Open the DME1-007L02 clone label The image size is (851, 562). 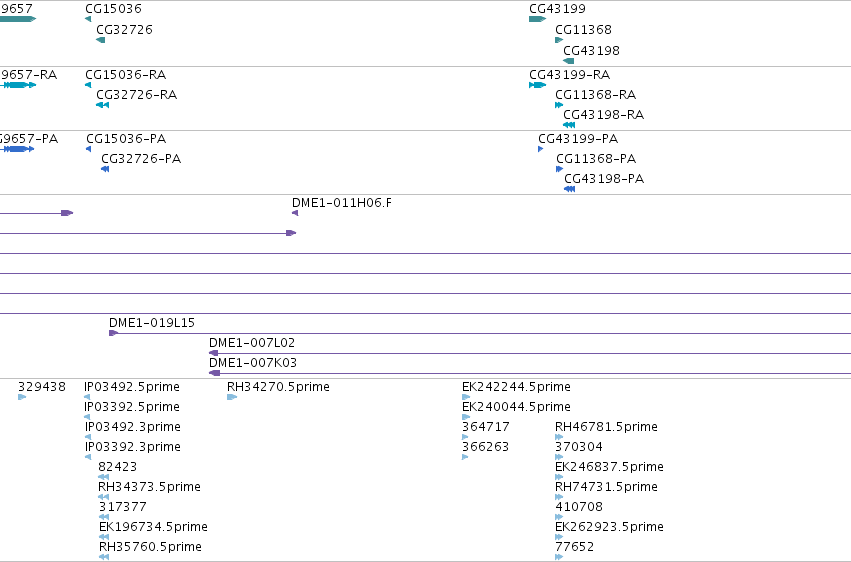tap(252, 342)
